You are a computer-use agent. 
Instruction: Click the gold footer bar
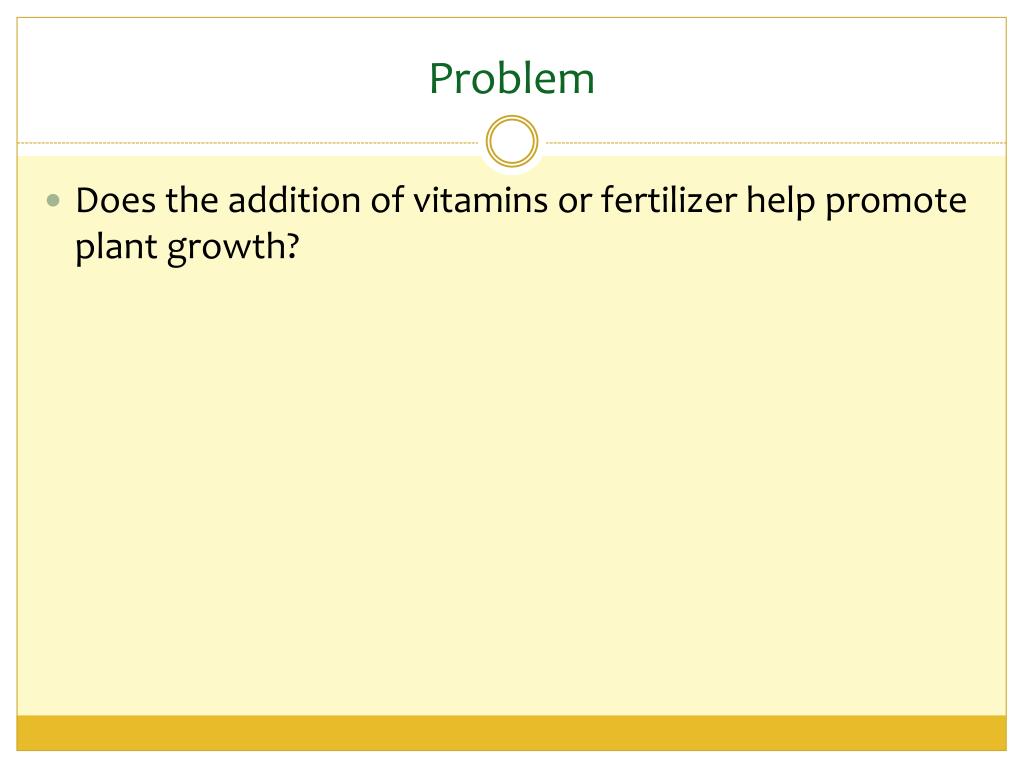[512, 732]
